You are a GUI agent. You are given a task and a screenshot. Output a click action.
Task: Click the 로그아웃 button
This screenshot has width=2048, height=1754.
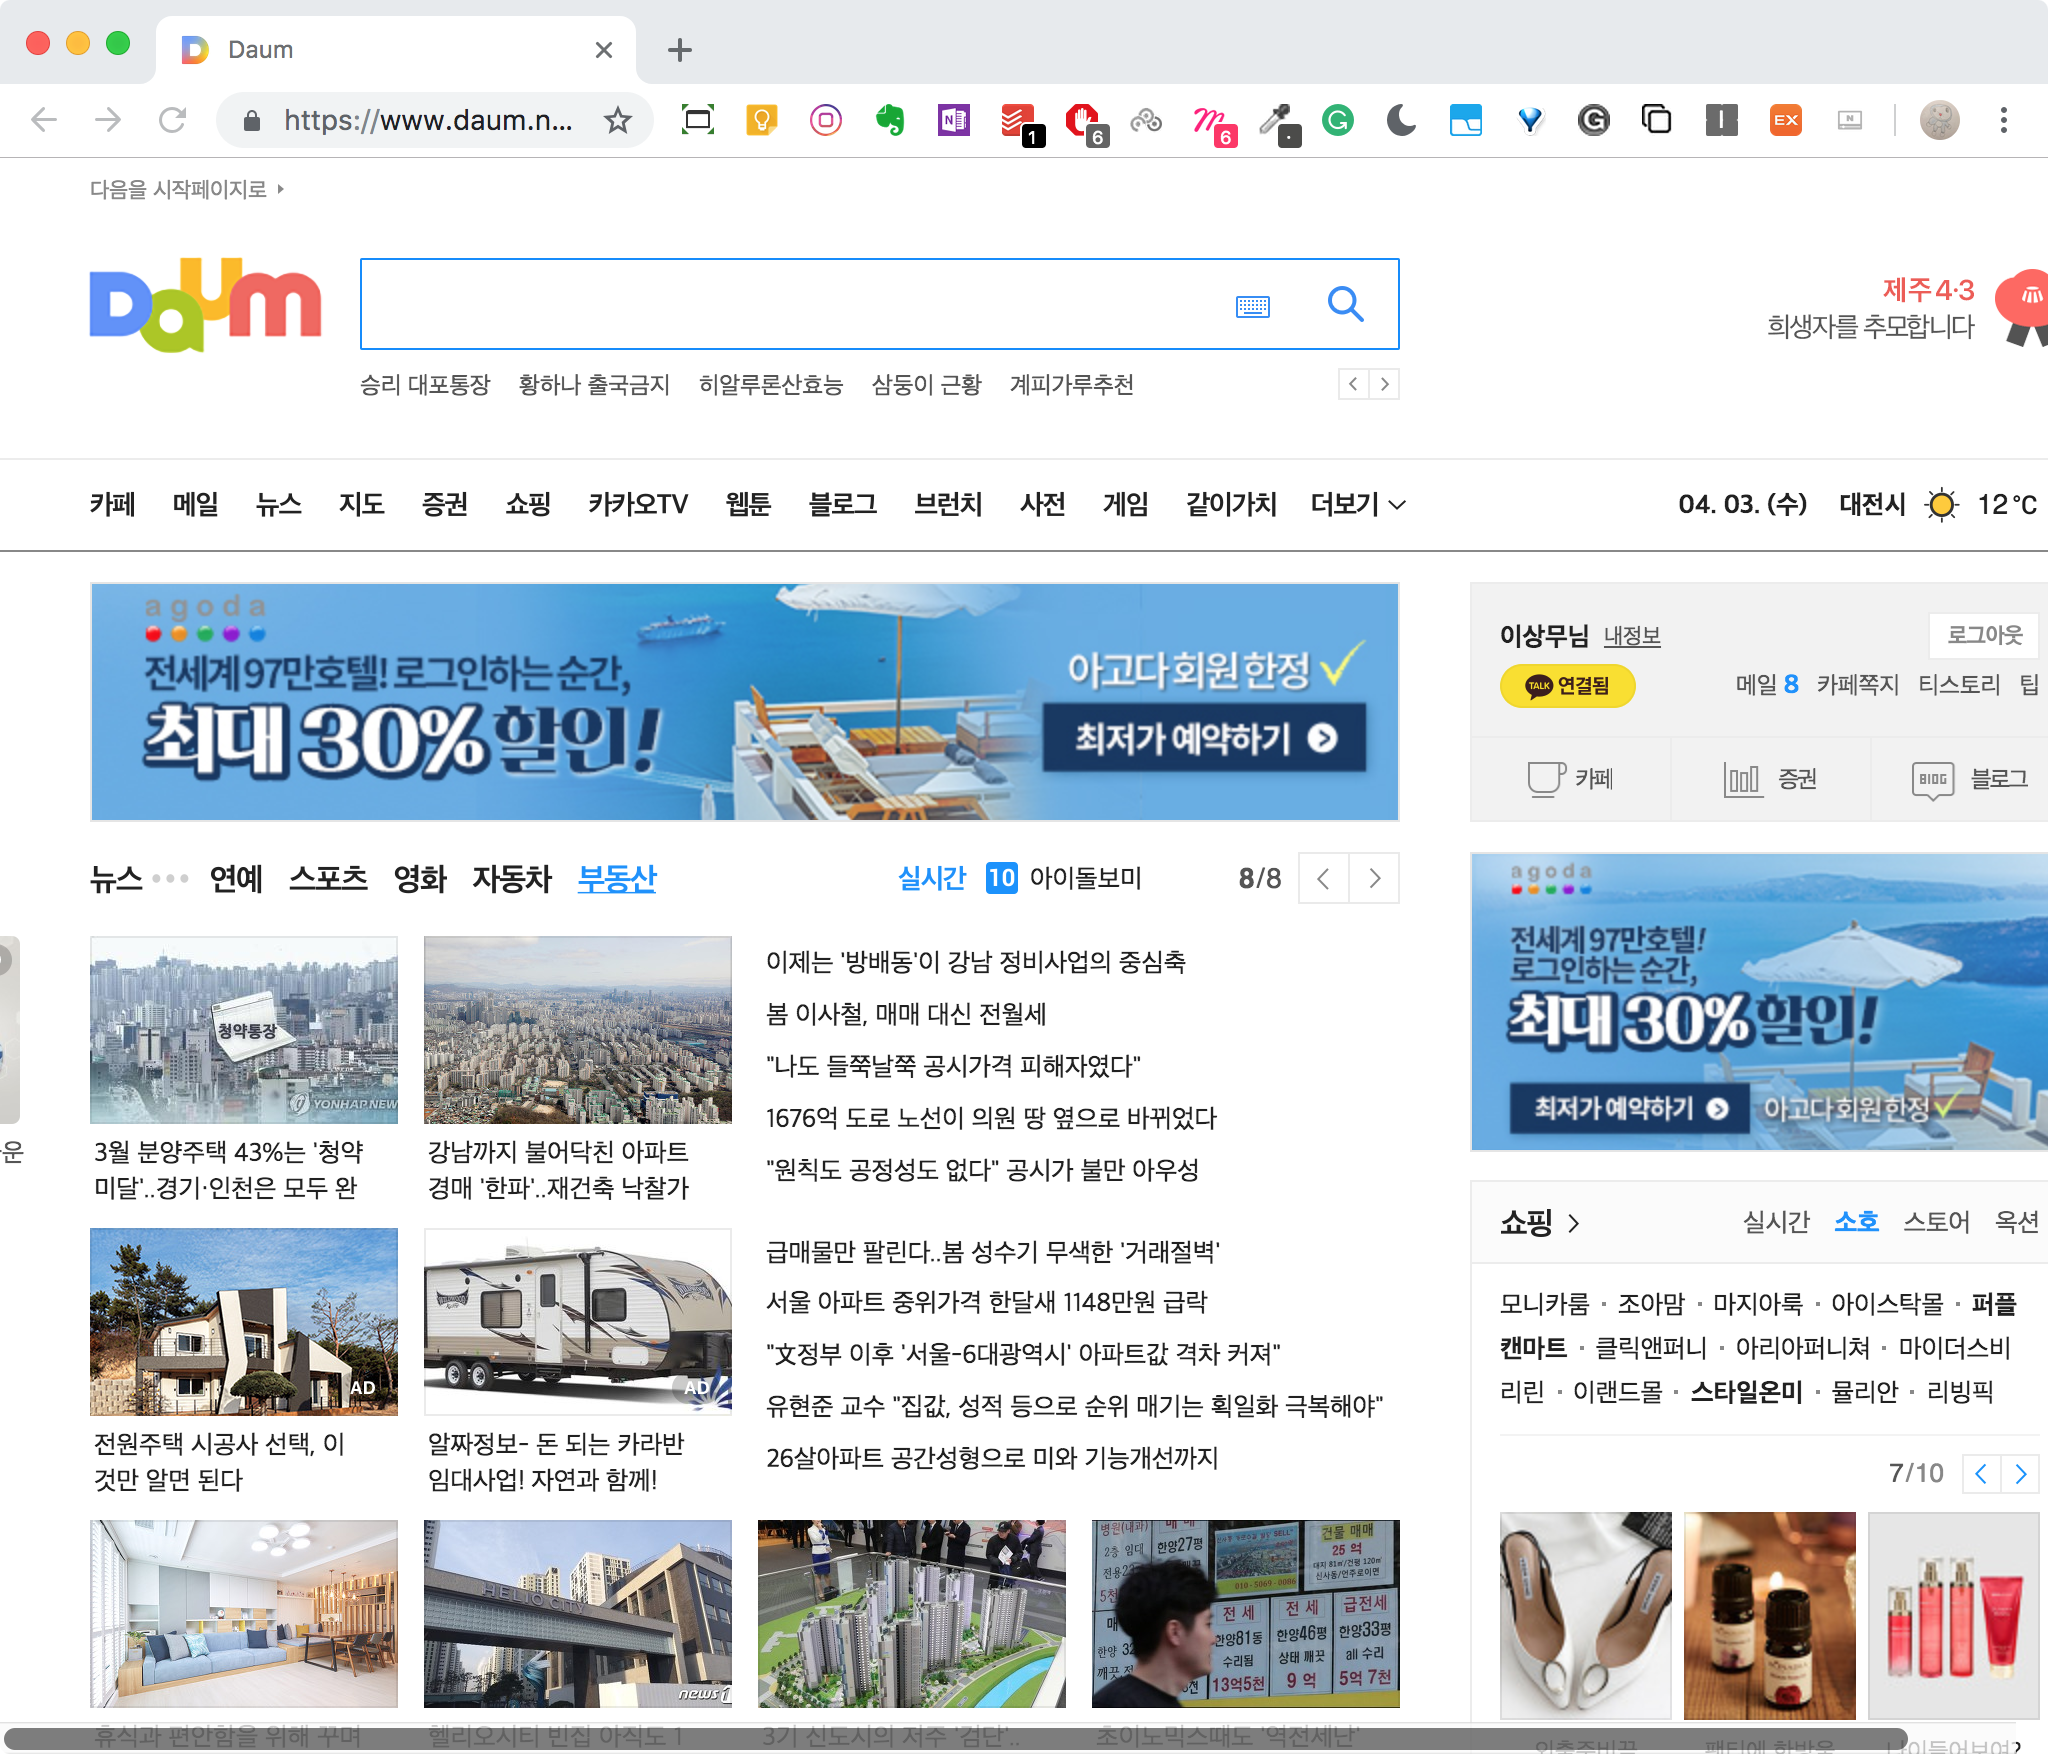pos(1983,635)
